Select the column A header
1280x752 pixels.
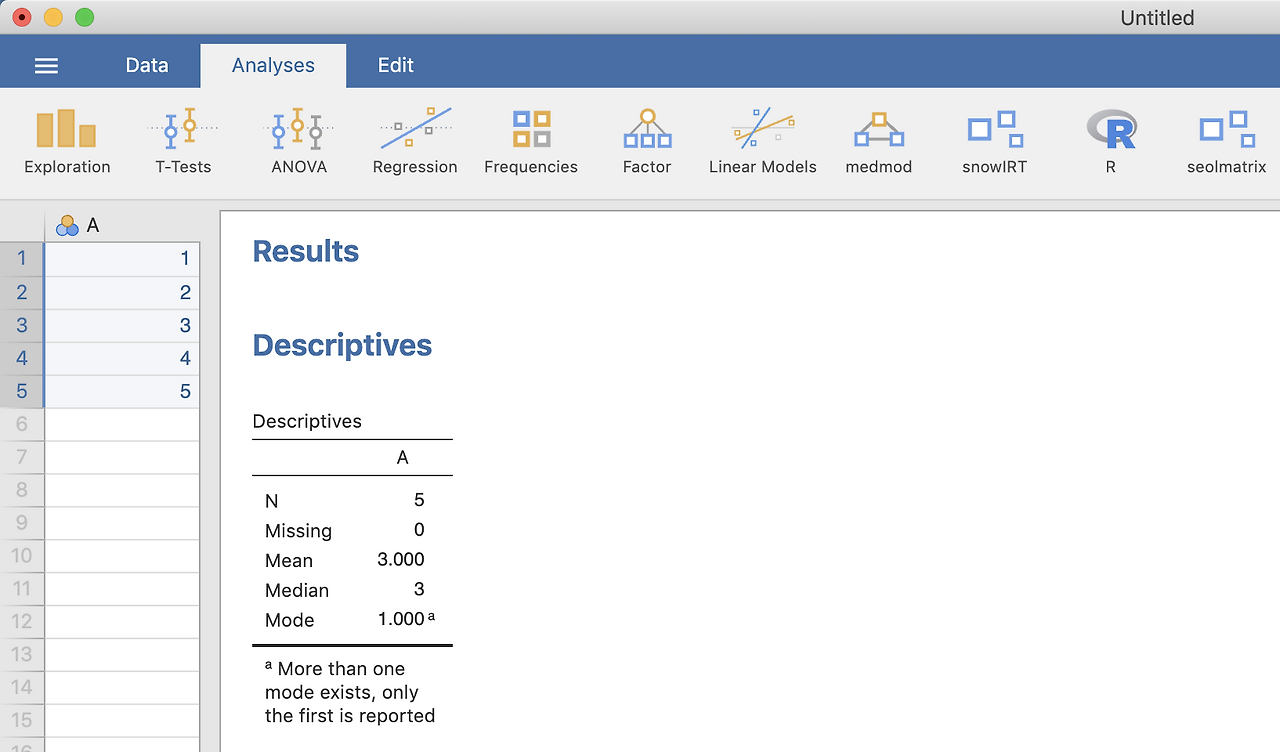tap(122, 226)
